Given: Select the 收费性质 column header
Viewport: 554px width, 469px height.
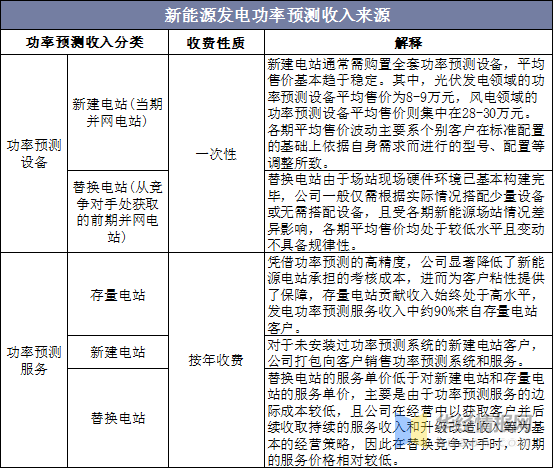Looking at the screenshot, I should tap(216, 43).
